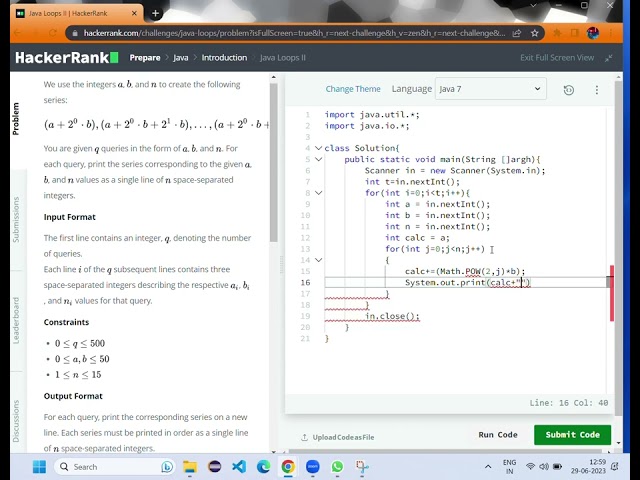
Task: Go to Introduction in the breadcrumb
Action: point(224,58)
